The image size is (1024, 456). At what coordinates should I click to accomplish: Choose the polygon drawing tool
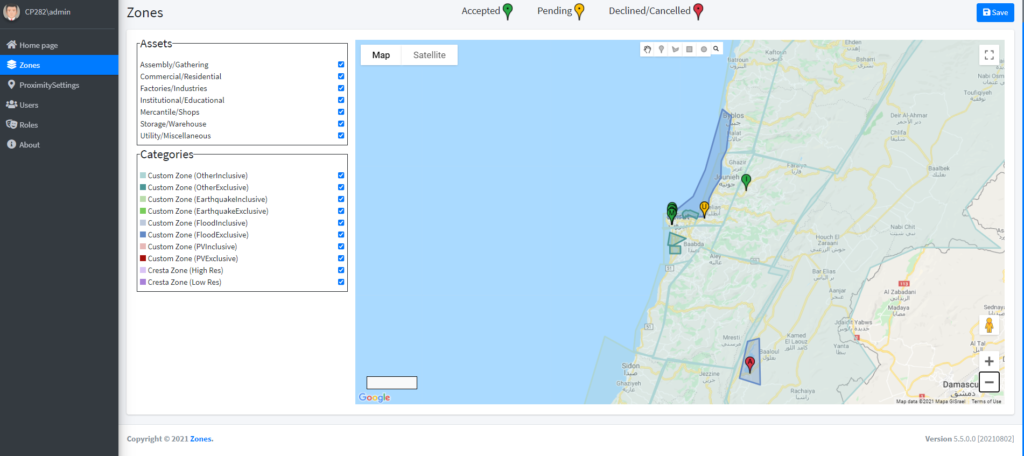coord(675,49)
